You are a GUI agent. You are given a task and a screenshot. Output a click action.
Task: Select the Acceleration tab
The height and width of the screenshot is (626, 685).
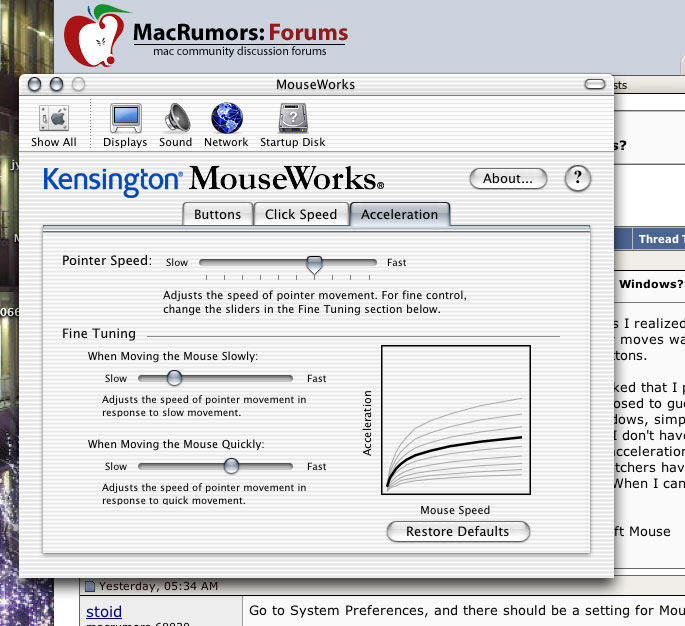[399, 214]
